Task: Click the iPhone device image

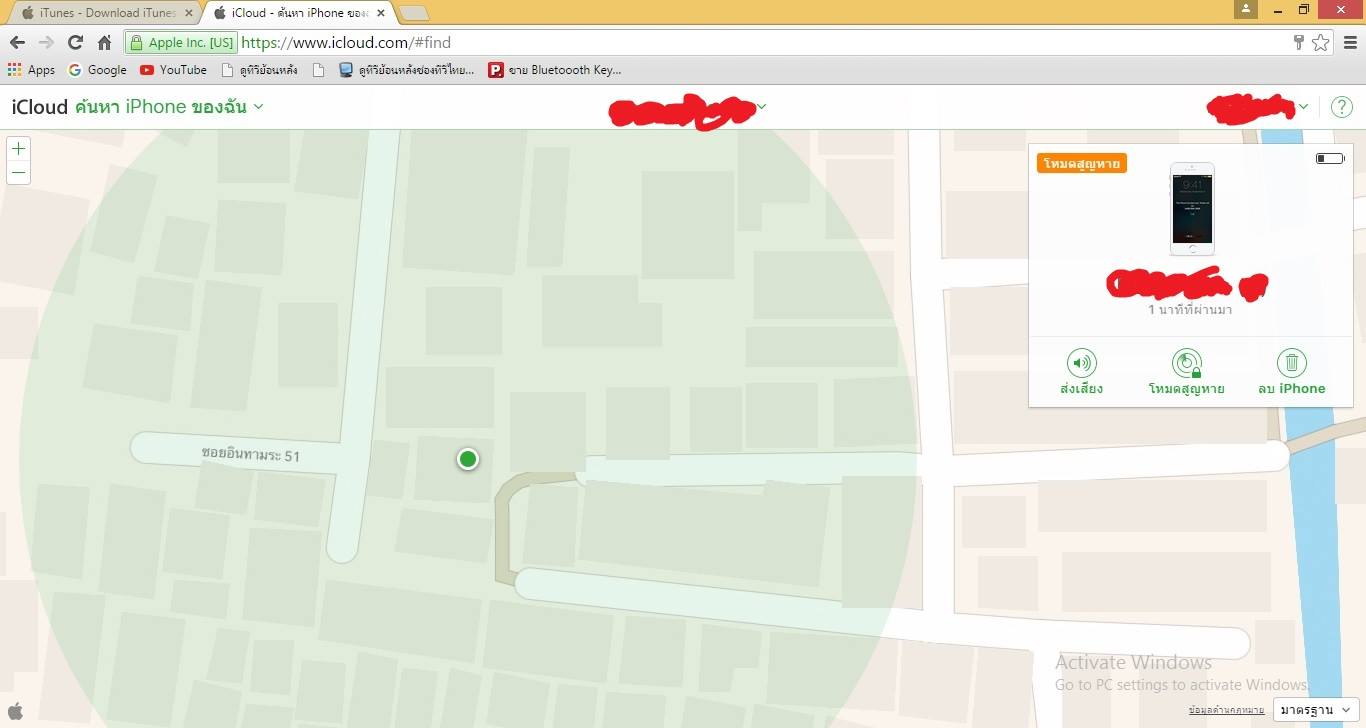Action: 1192,209
